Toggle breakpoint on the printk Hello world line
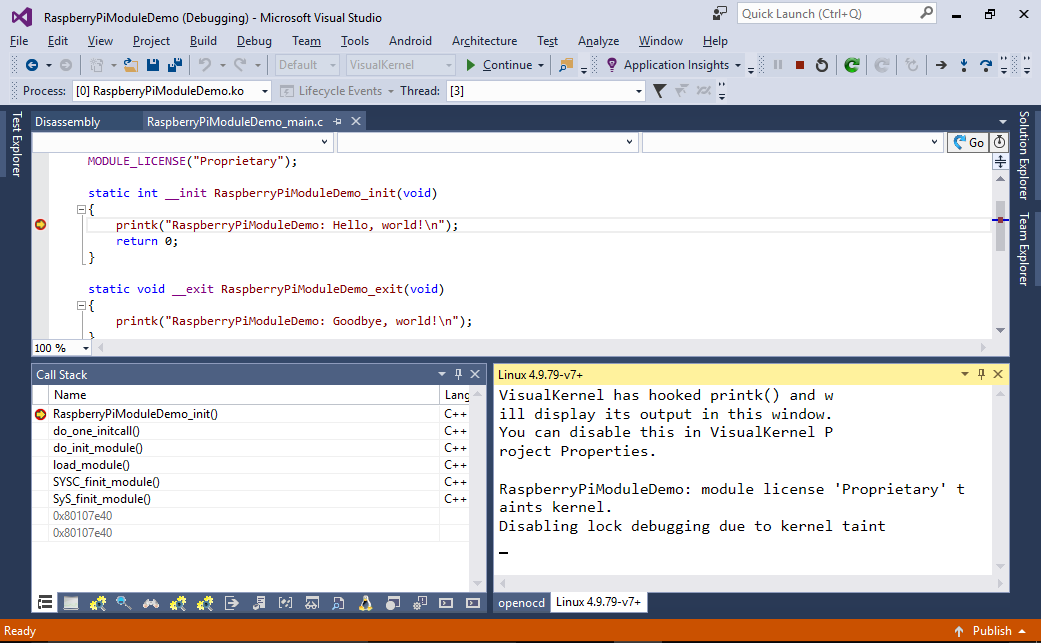The height and width of the screenshot is (643, 1041). 40,225
